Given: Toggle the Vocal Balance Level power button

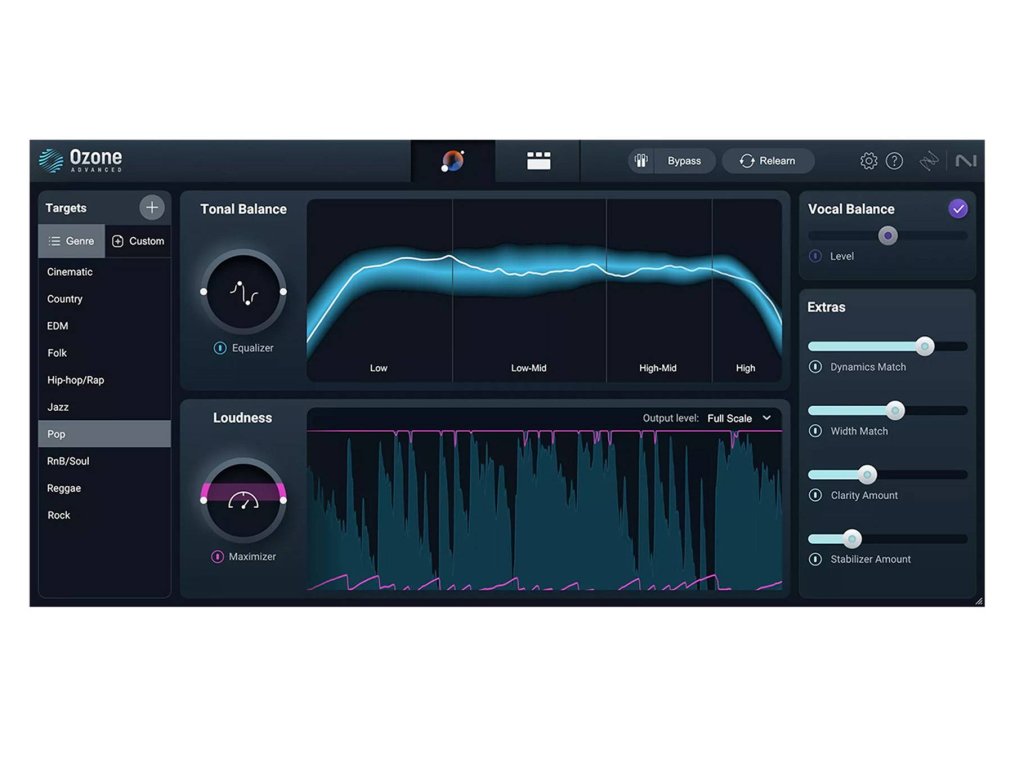Looking at the screenshot, I should coord(815,256).
